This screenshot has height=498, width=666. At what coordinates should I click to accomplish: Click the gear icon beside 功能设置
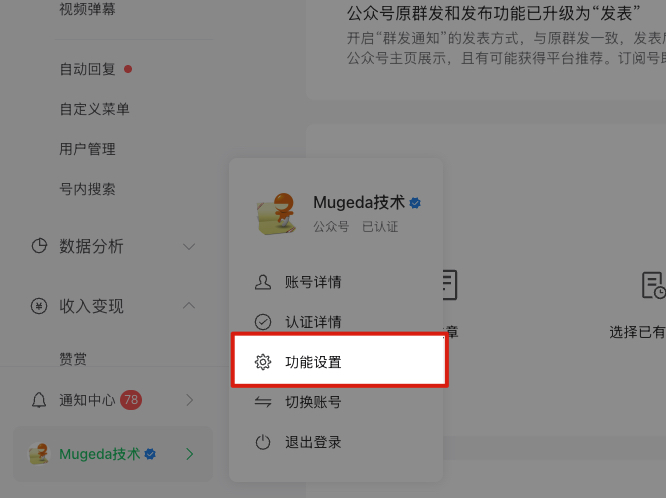262,362
